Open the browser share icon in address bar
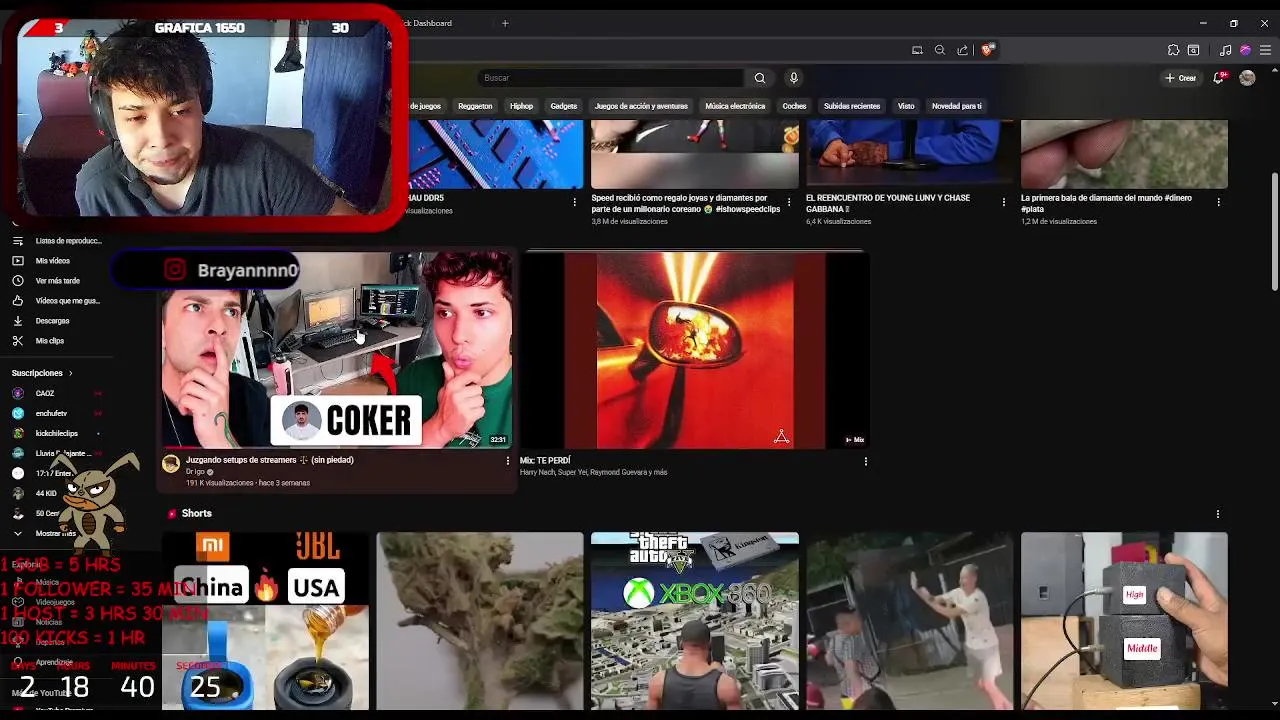The image size is (1280, 720). [x=962, y=50]
